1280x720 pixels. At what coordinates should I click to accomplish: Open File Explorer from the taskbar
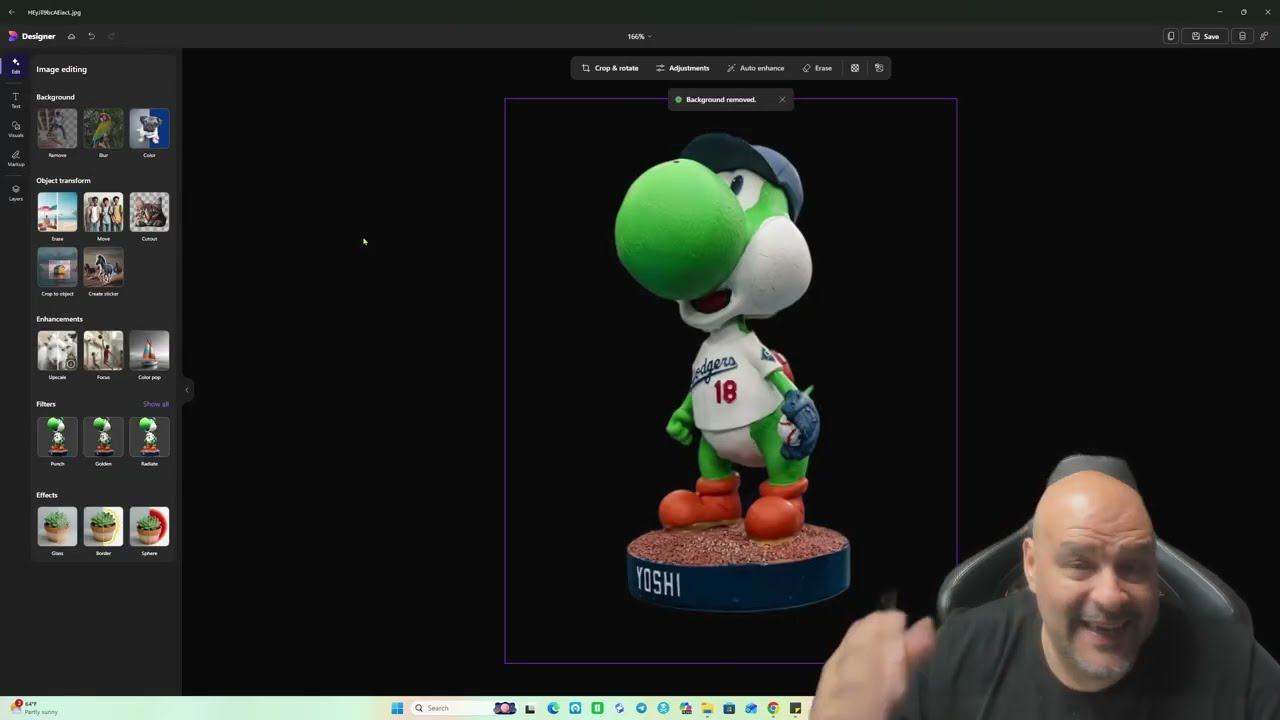pyautogui.click(x=707, y=708)
